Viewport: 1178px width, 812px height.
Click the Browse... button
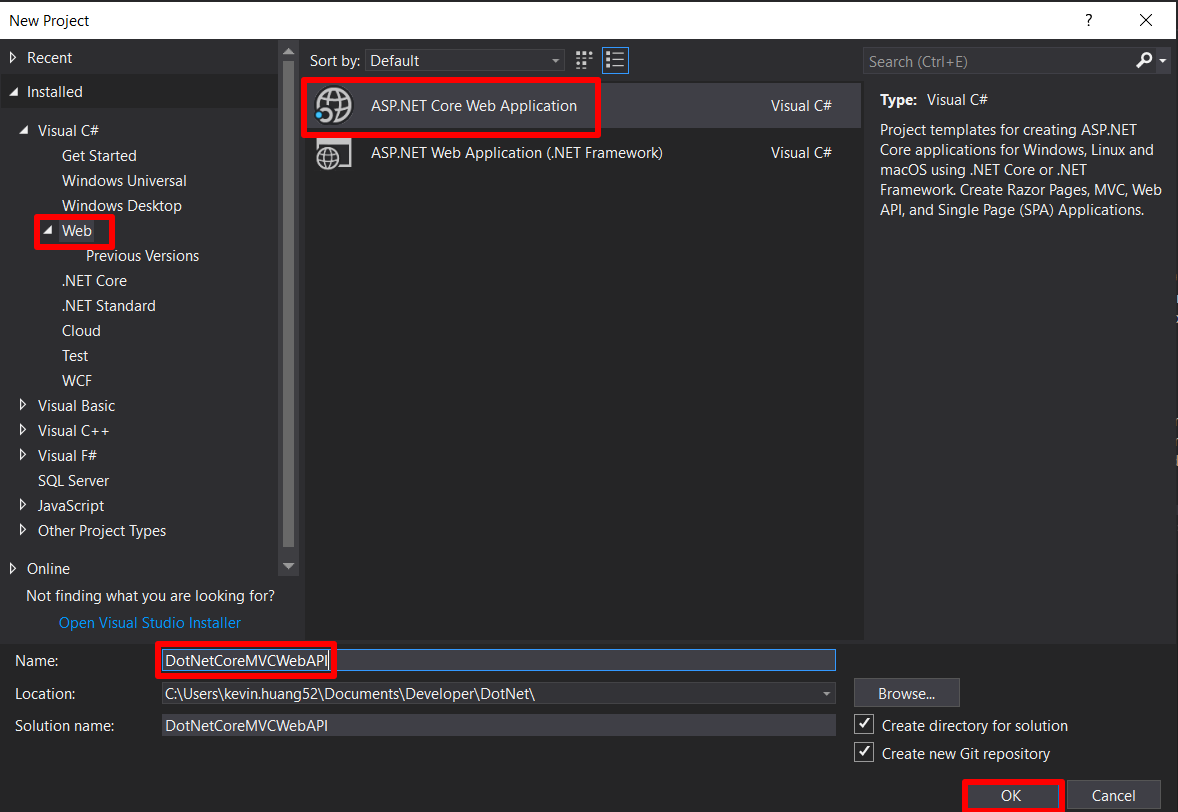click(x=906, y=693)
